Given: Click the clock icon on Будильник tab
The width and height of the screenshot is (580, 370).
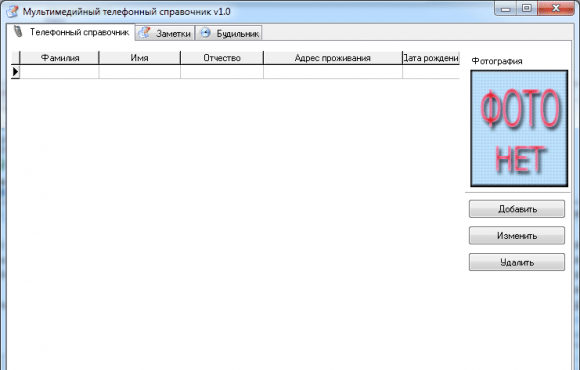Looking at the screenshot, I should [205, 33].
